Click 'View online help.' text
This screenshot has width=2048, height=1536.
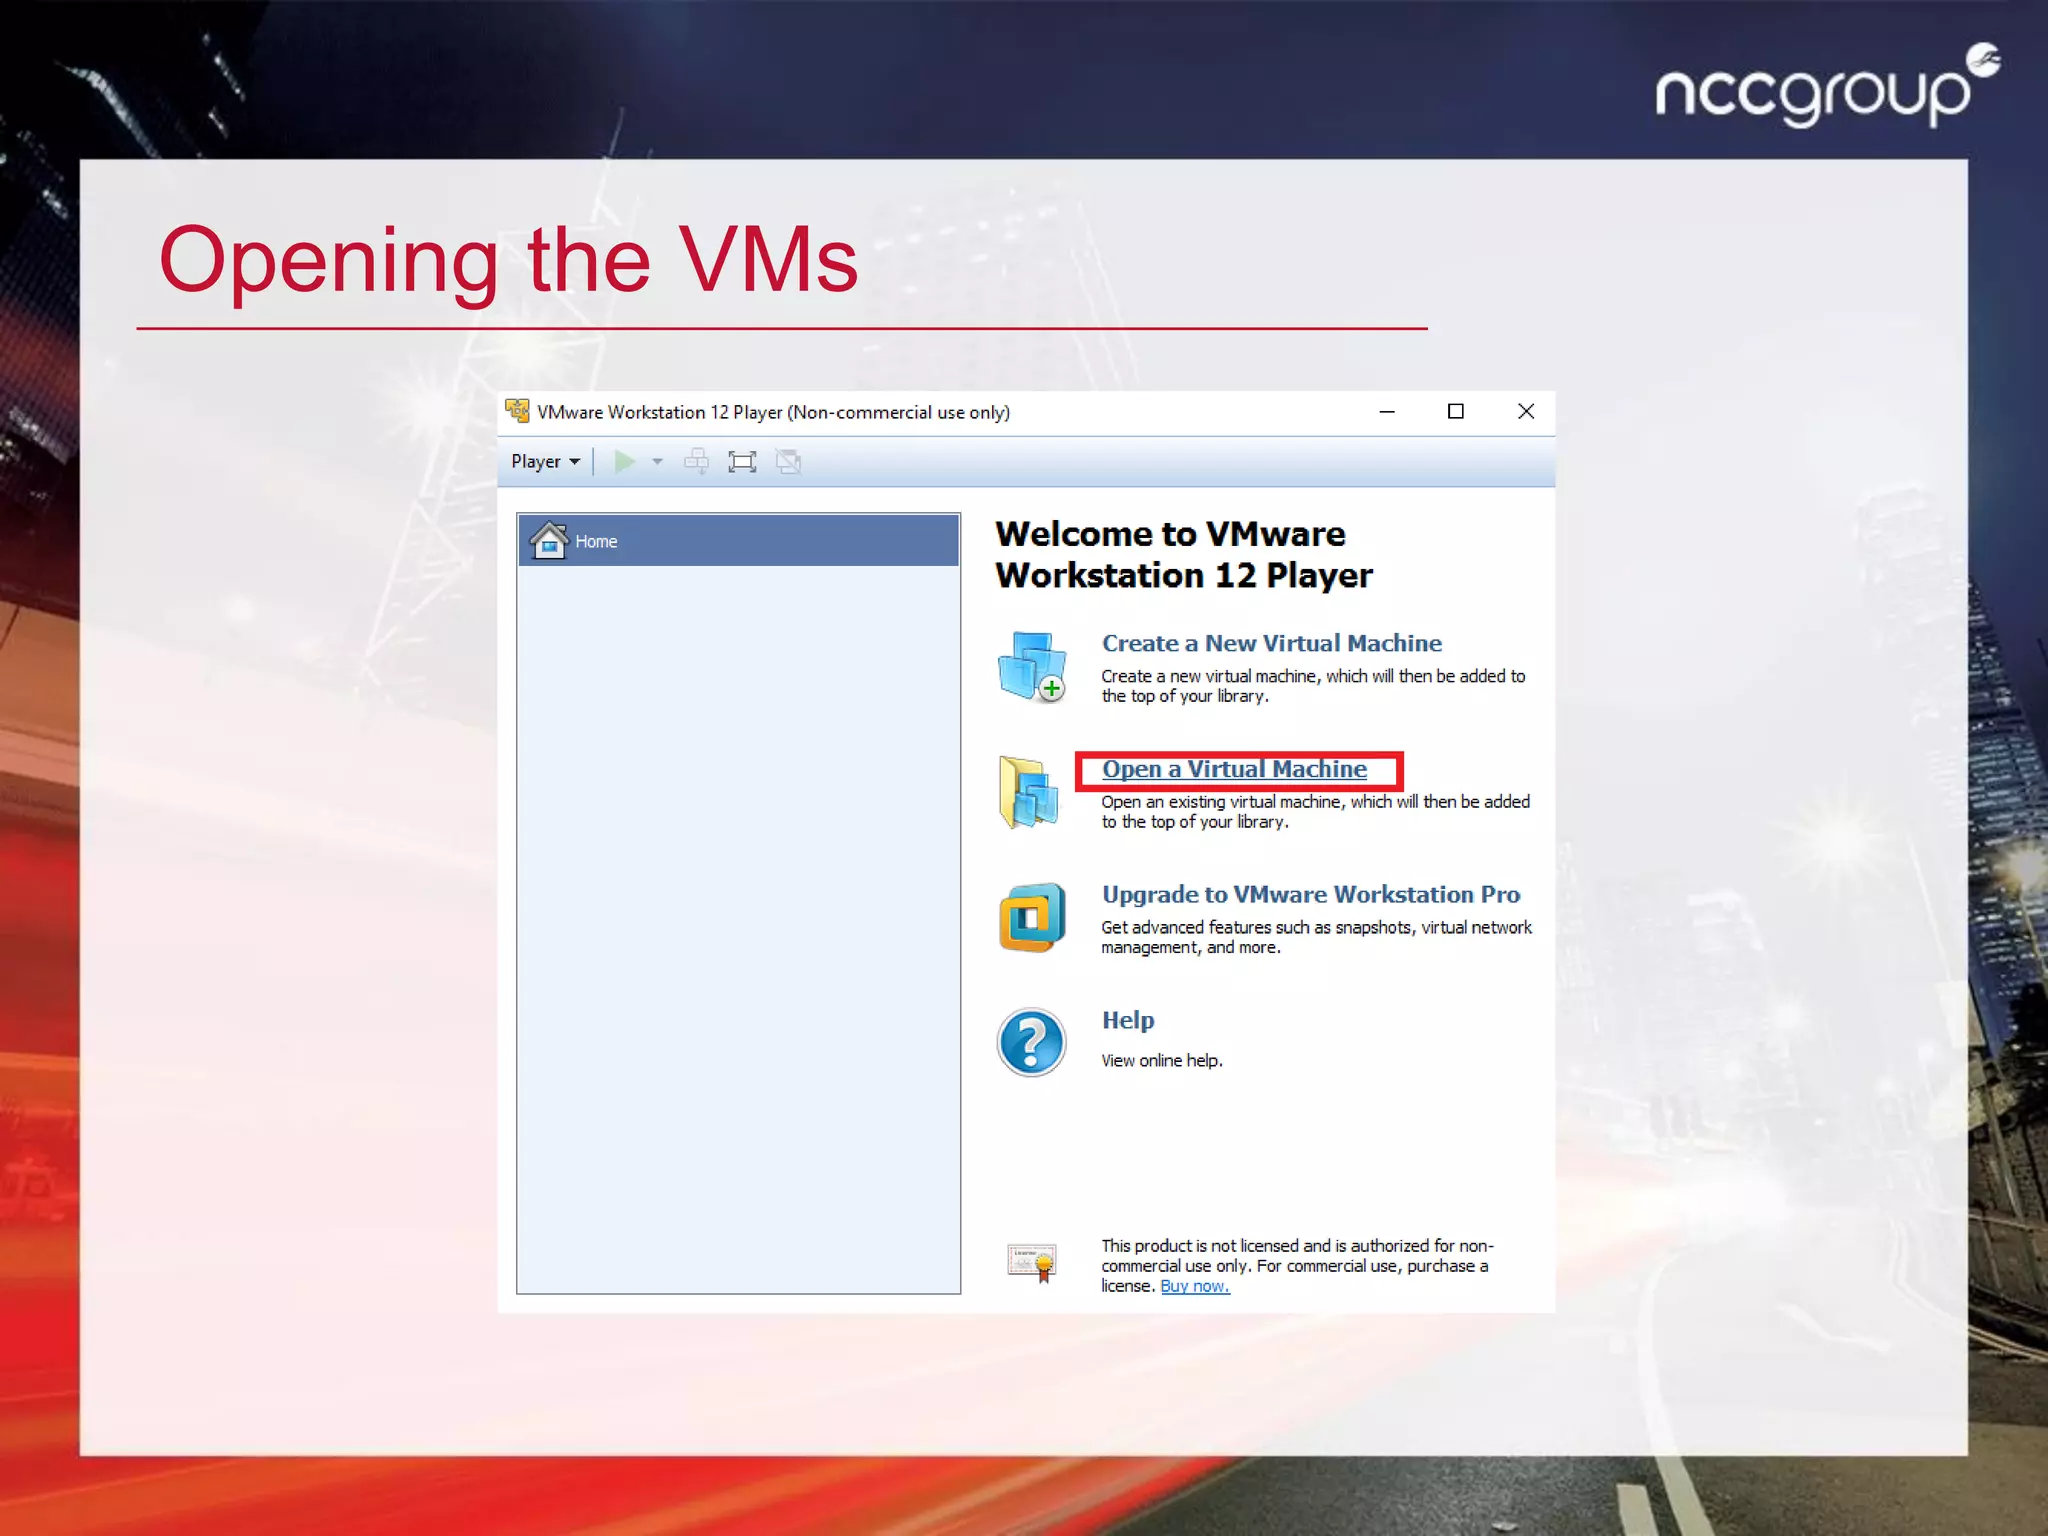point(1161,1060)
